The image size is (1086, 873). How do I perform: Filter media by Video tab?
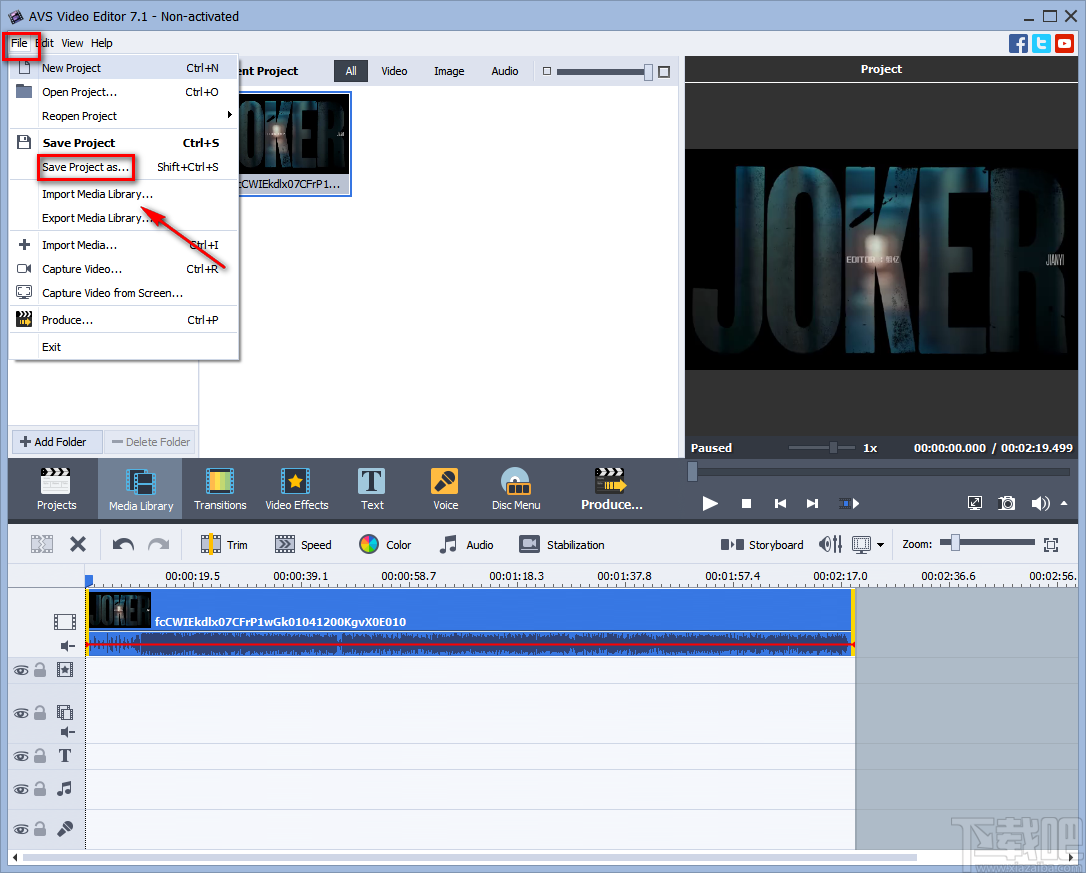(x=394, y=71)
